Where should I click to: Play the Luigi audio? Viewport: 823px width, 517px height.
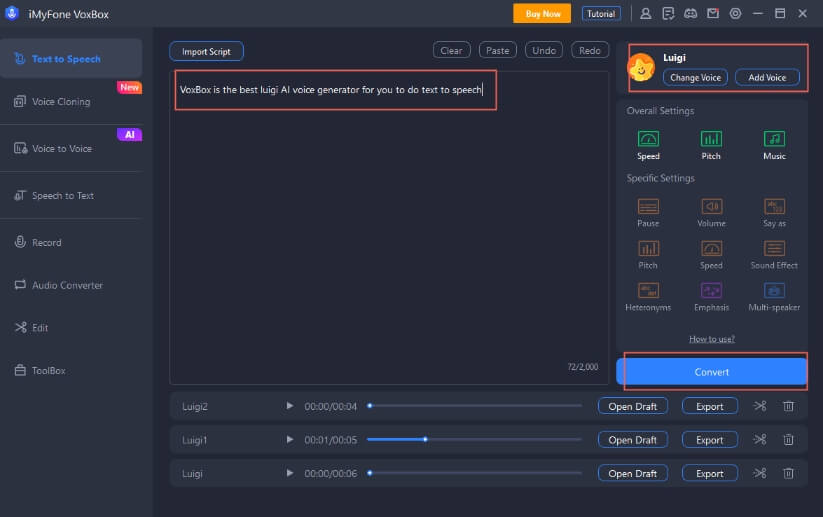click(x=289, y=473)
